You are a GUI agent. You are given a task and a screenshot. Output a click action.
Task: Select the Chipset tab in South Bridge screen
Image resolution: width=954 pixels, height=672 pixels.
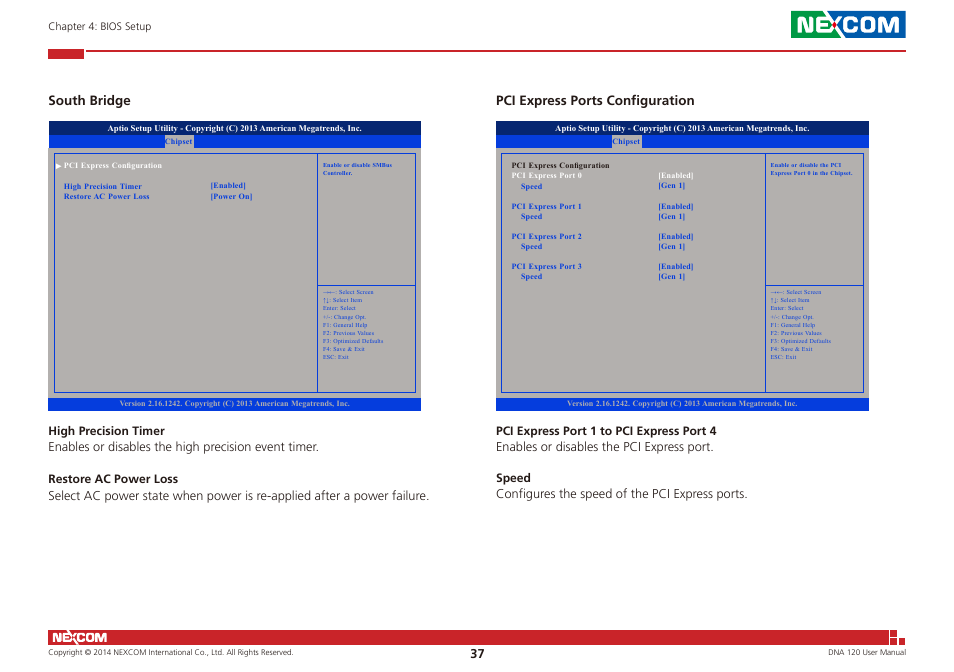178,141
